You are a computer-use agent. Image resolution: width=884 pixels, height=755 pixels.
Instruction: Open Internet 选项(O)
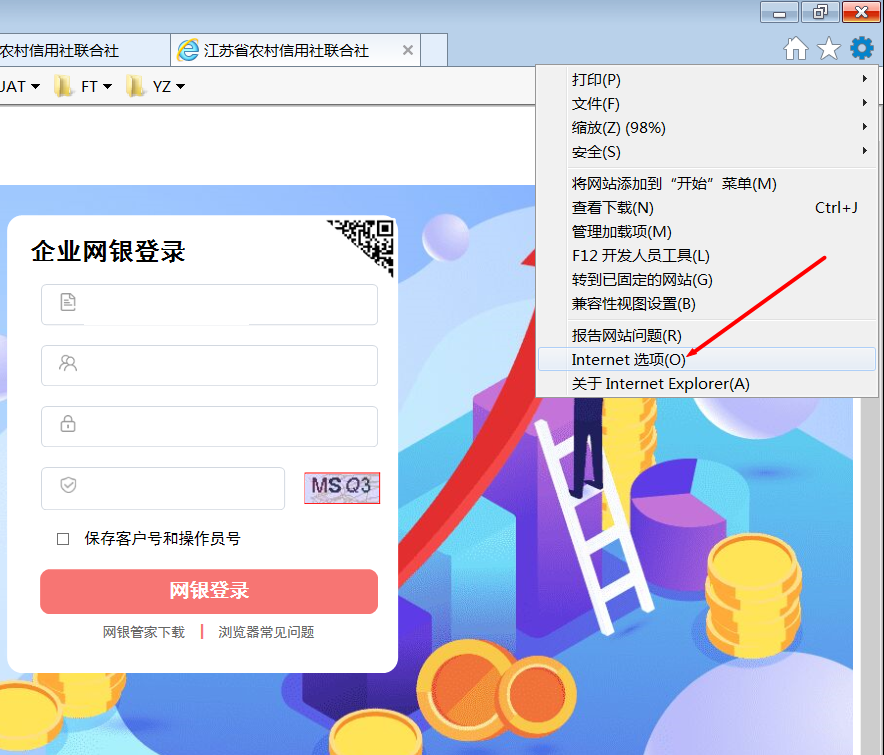coord(708,360)
